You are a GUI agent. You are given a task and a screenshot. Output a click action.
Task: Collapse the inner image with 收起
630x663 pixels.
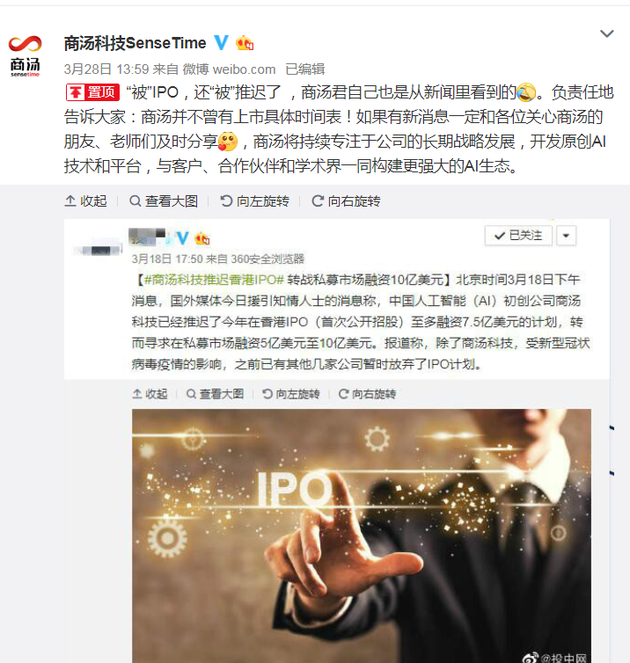pos(150,394)
